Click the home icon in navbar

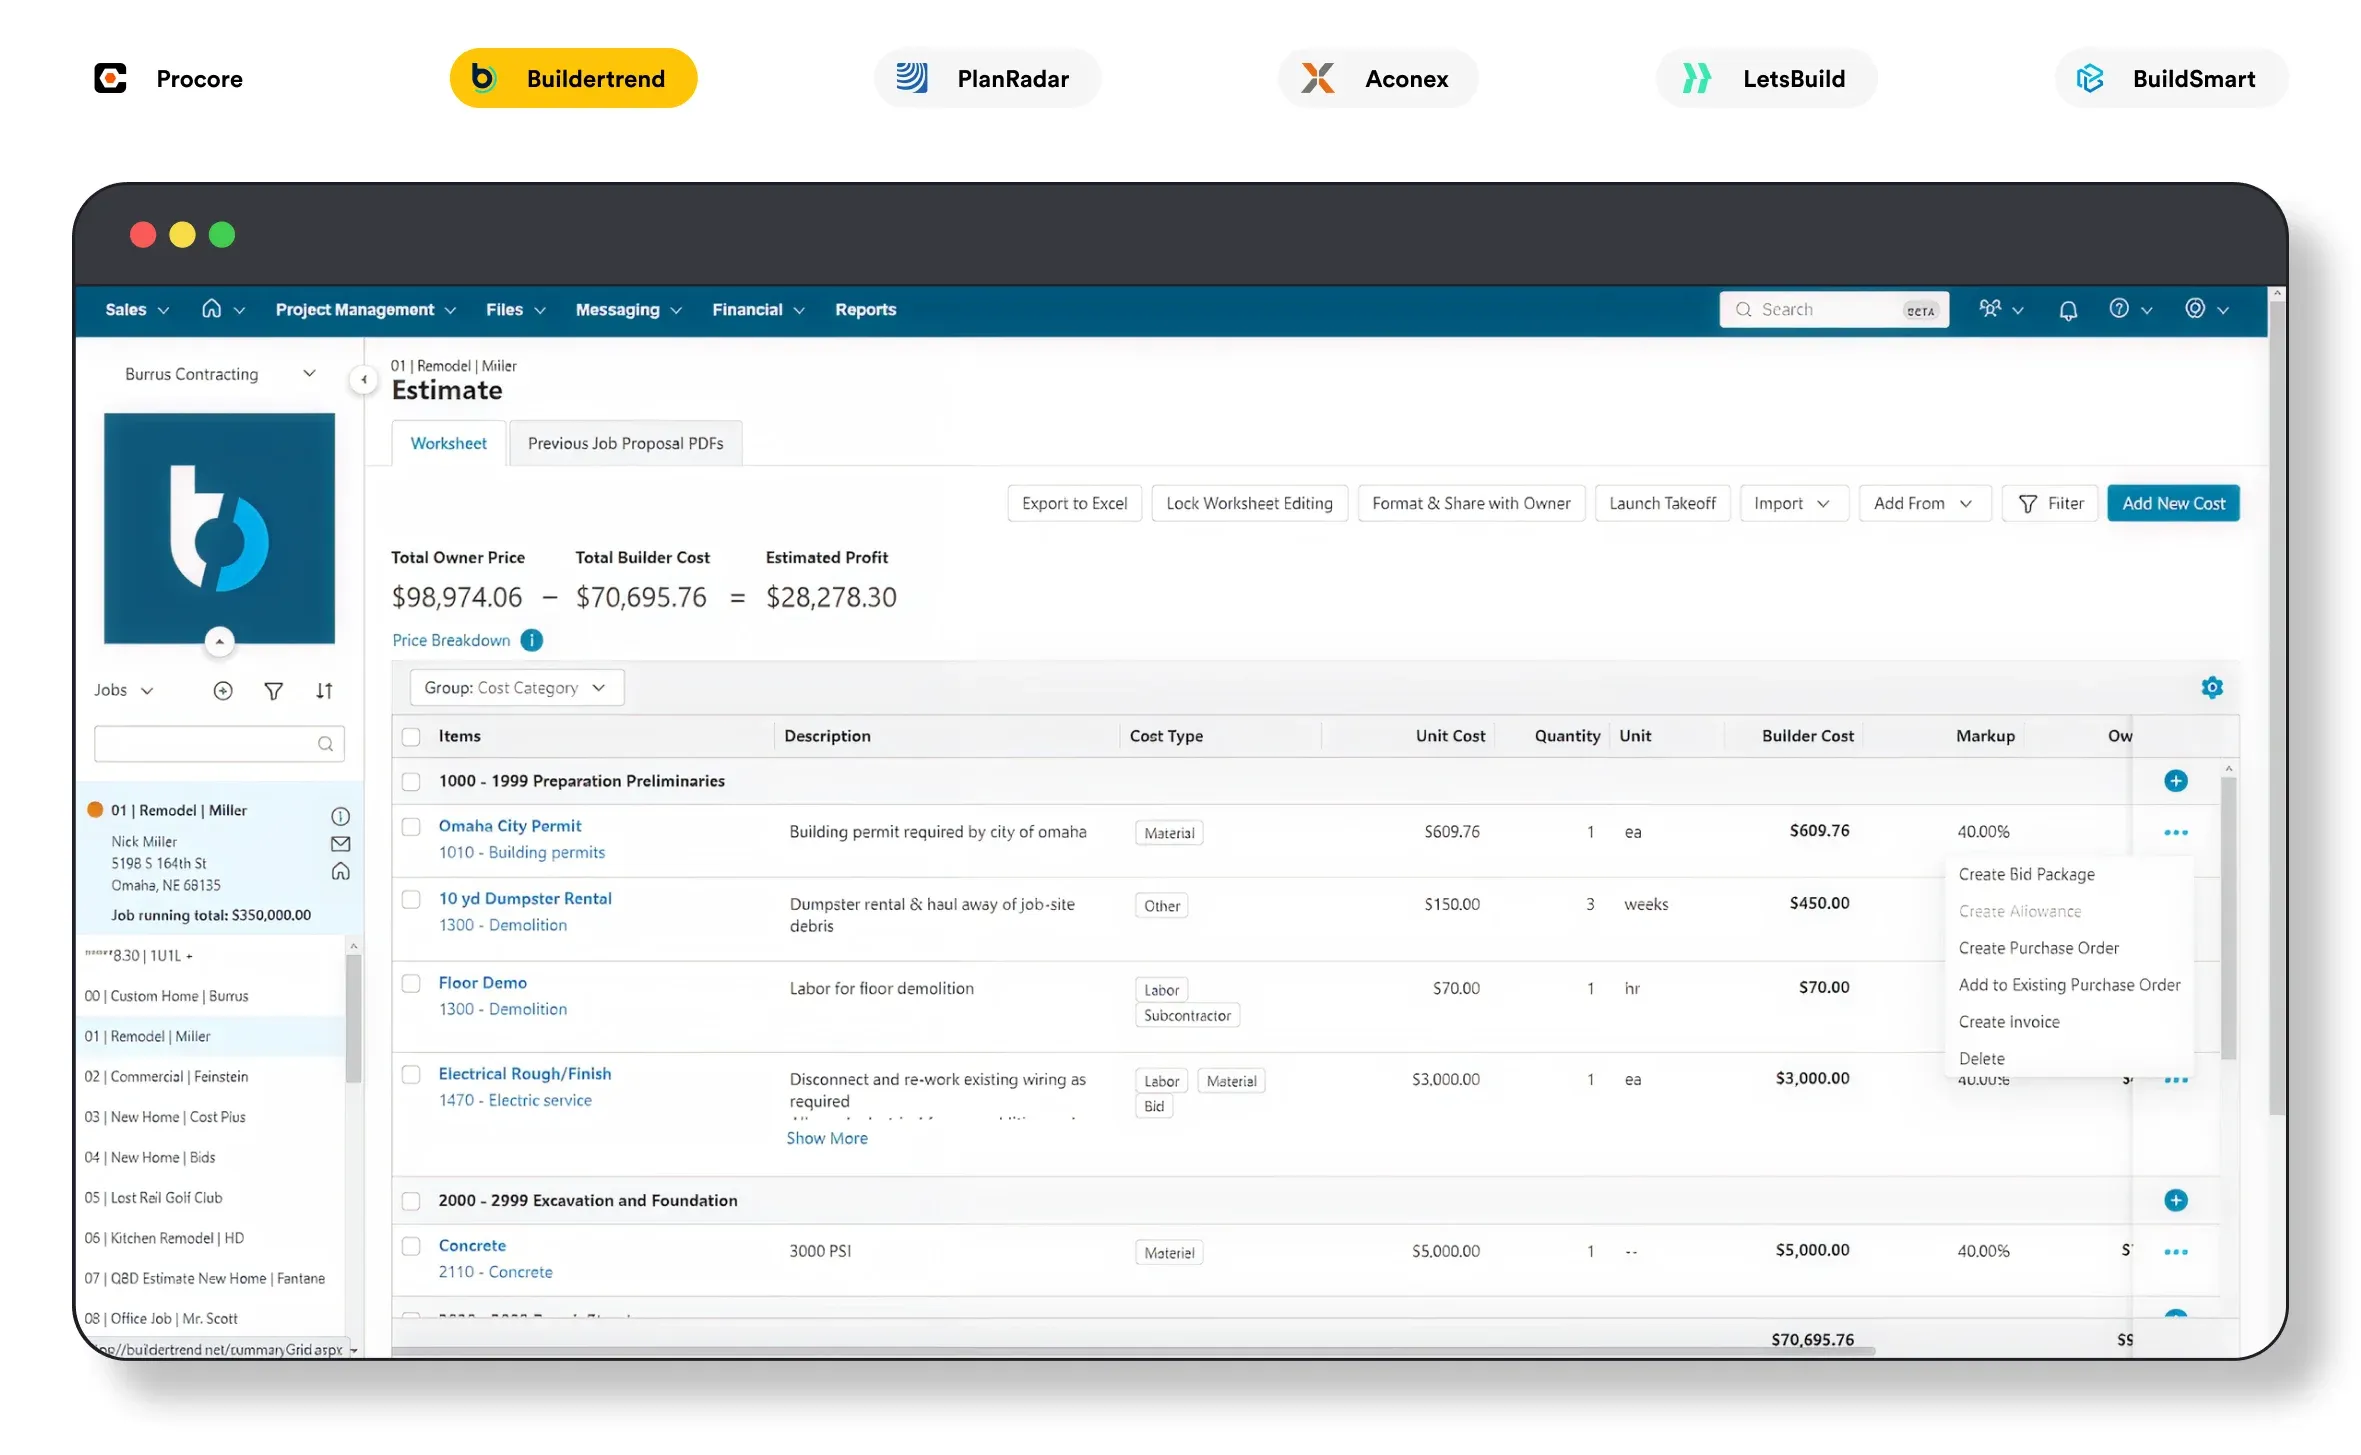point(212,309)
